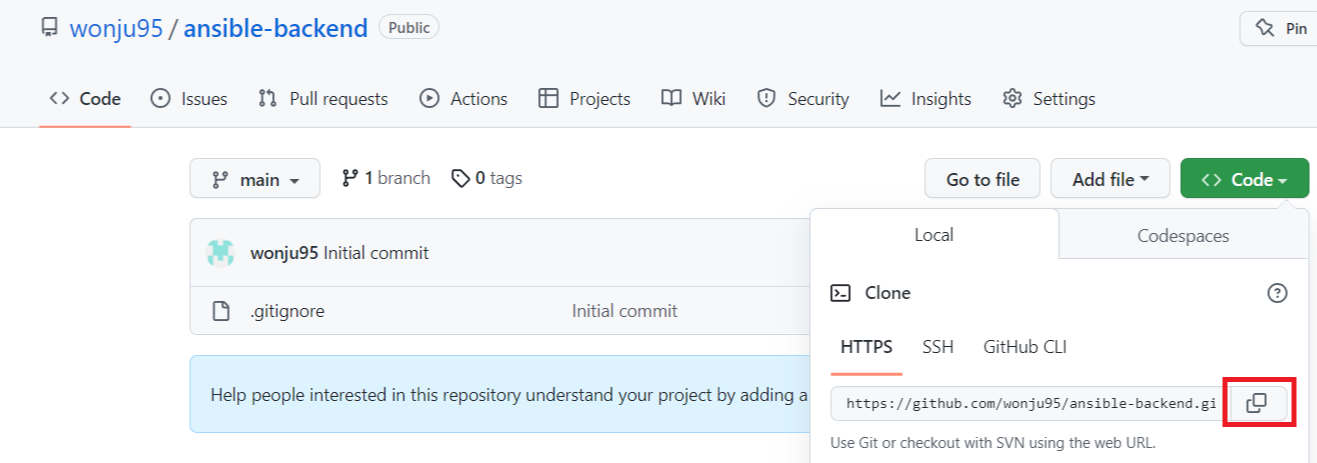Open the Insights tab
The width and height of the screenshot is (1317, 463).
pos(925,98)
